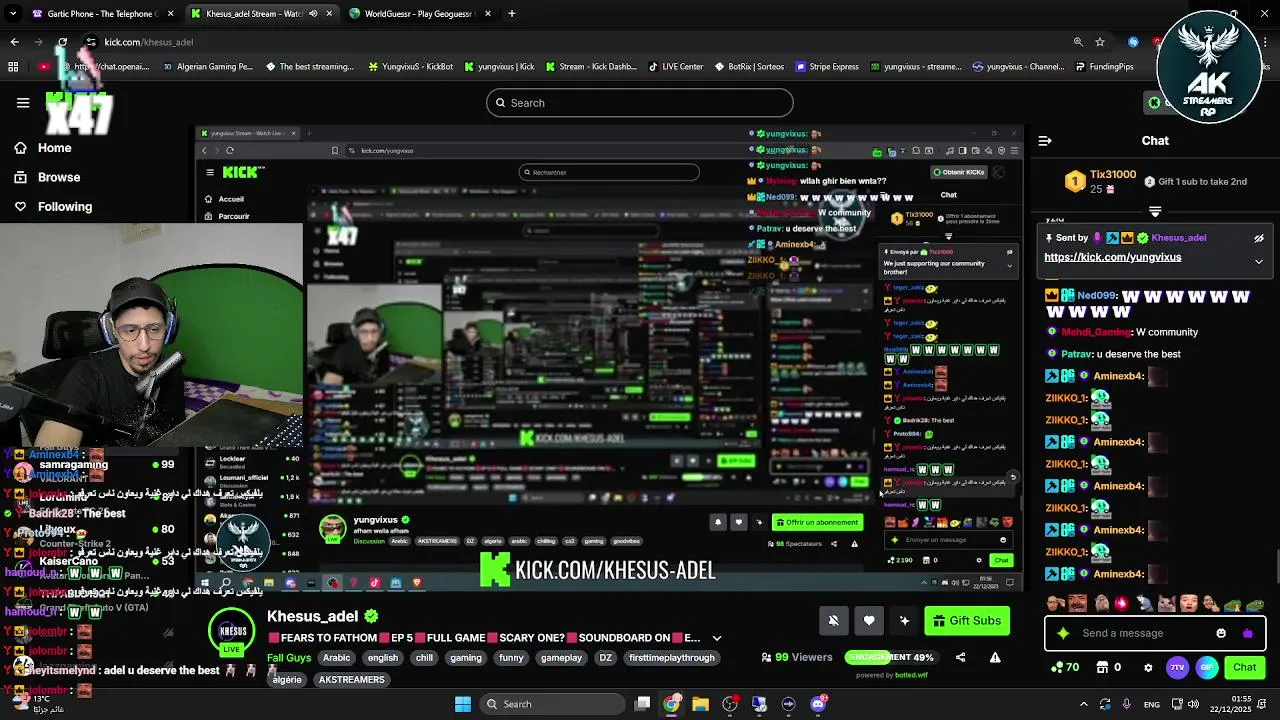Open Discord from taskbar
This screenshot has width=1280, height=720.
[x=818, y=704]
